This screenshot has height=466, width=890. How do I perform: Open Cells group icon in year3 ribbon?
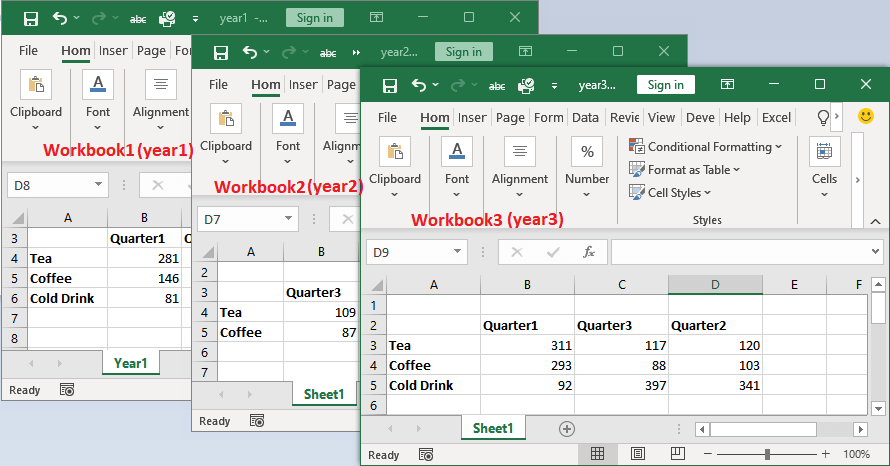824,152
